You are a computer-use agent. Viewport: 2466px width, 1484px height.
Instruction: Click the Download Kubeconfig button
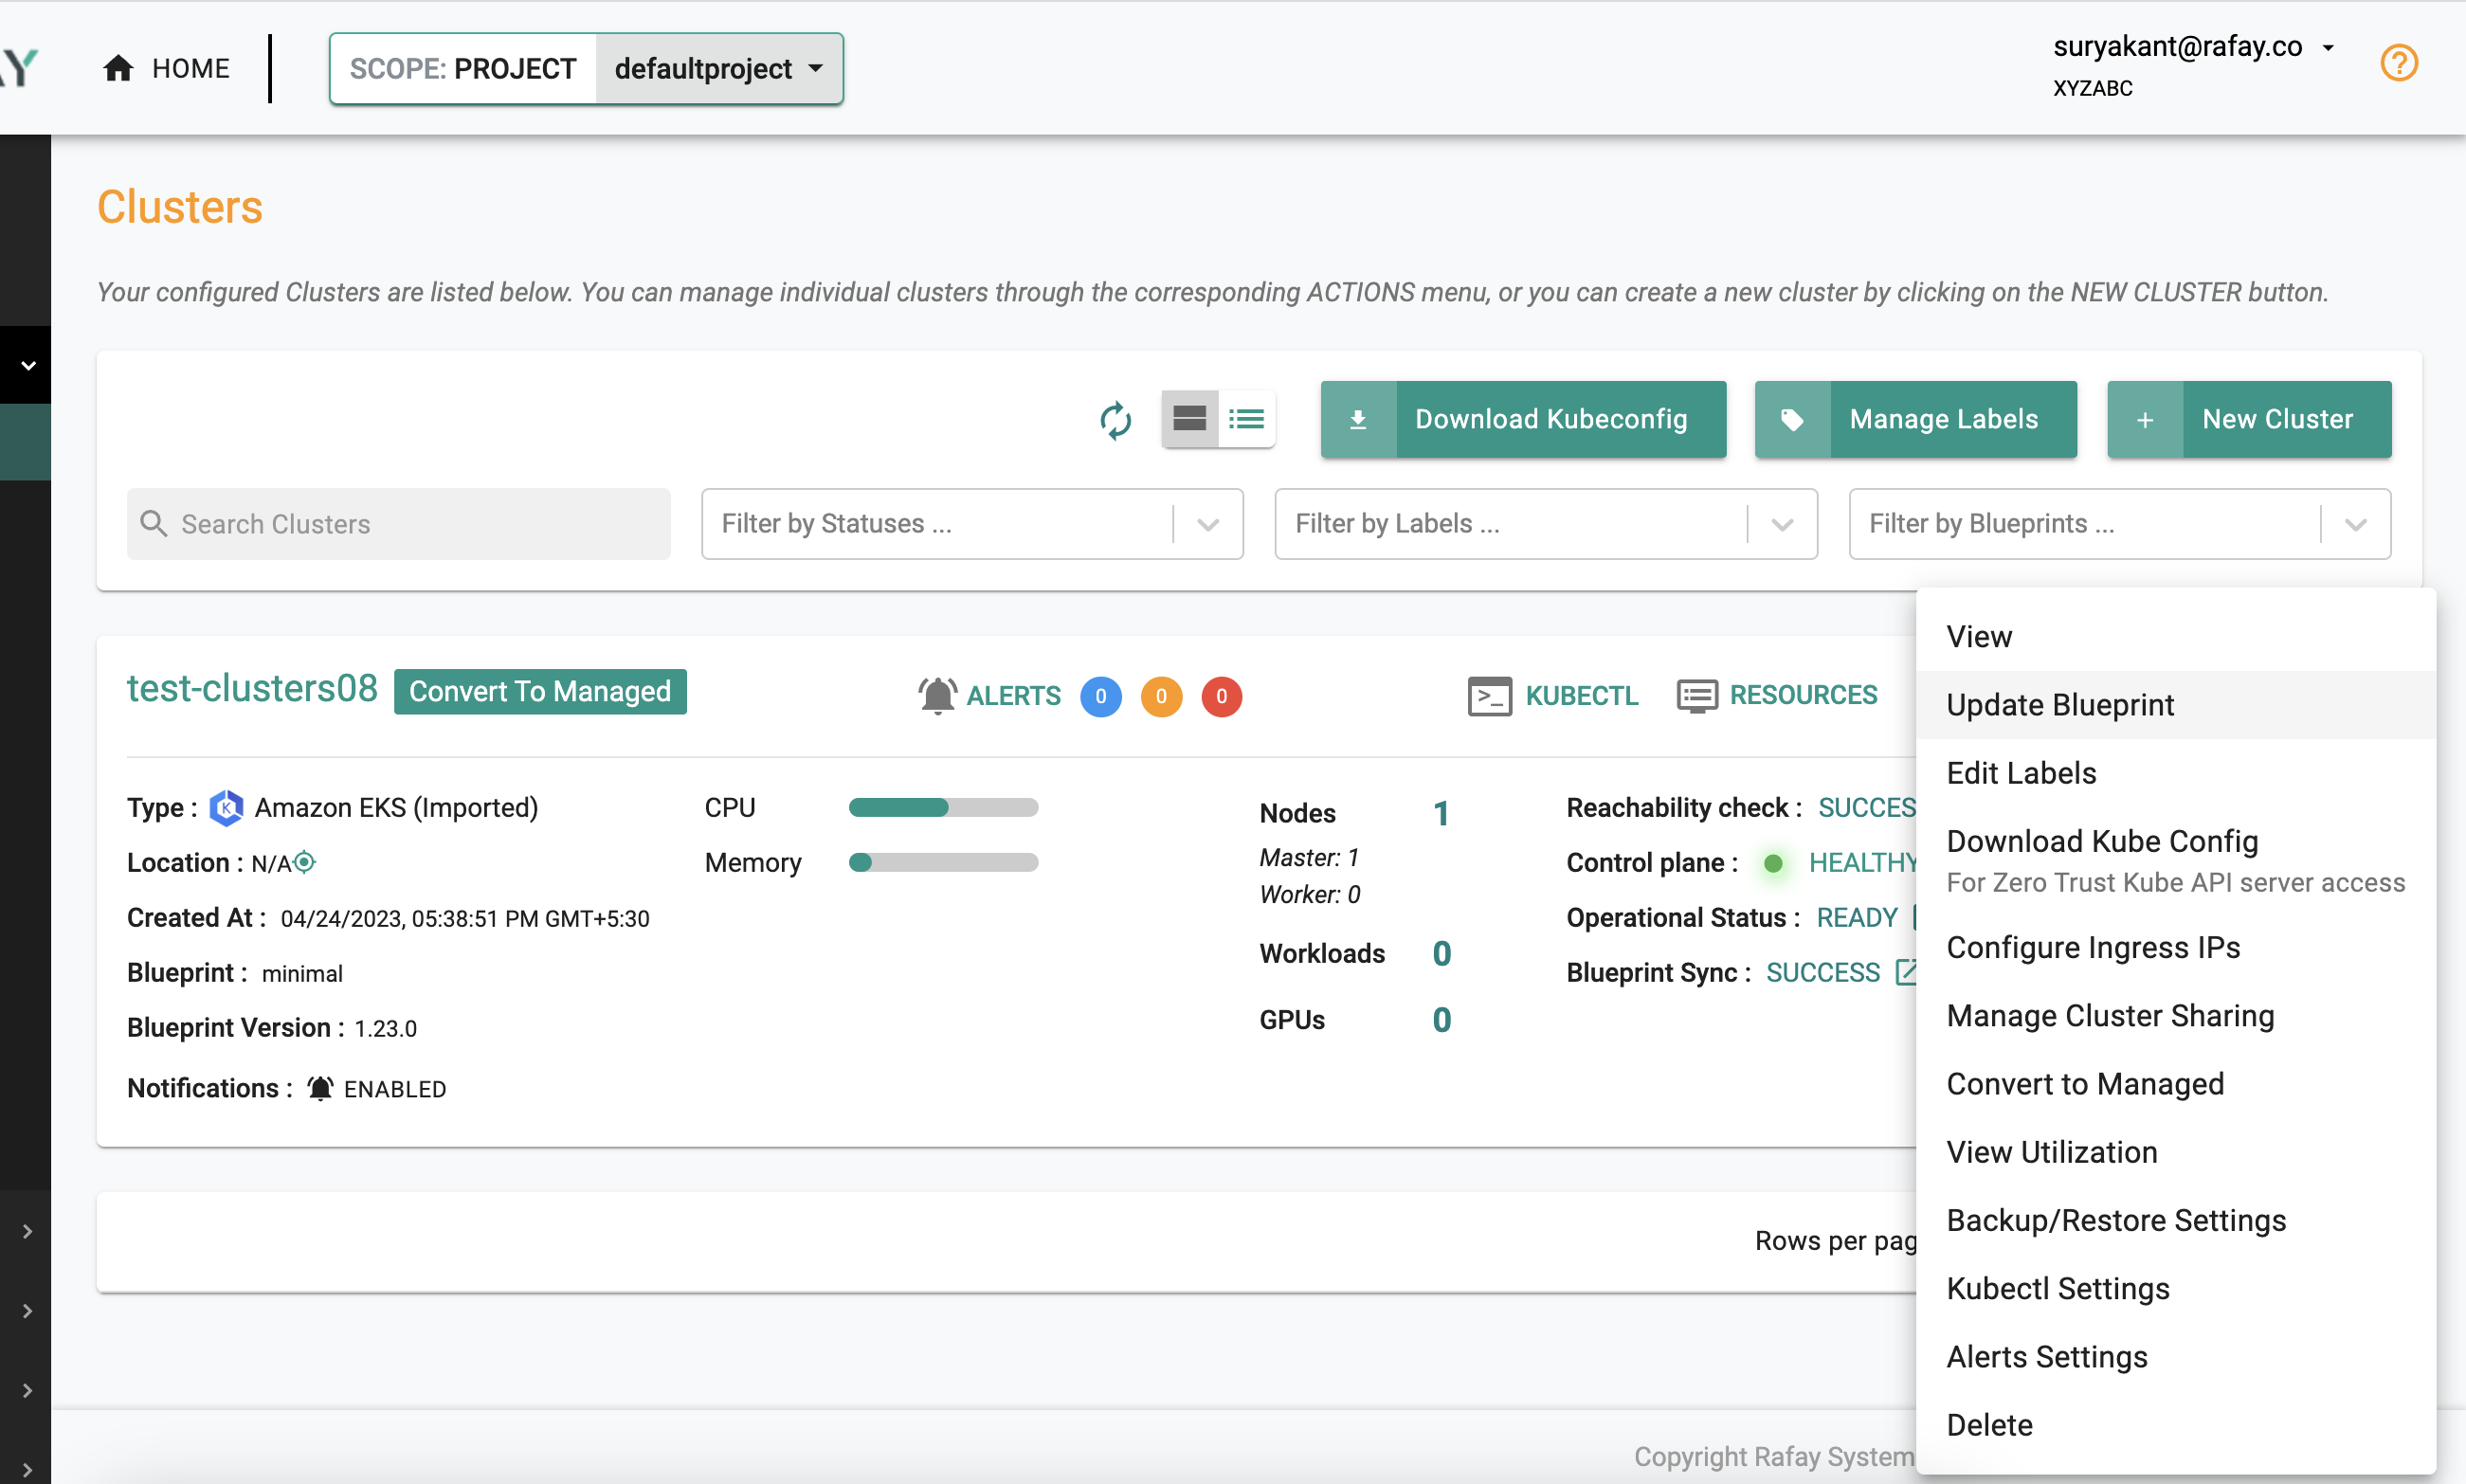pyautogui.click(x=1523, y=420)
